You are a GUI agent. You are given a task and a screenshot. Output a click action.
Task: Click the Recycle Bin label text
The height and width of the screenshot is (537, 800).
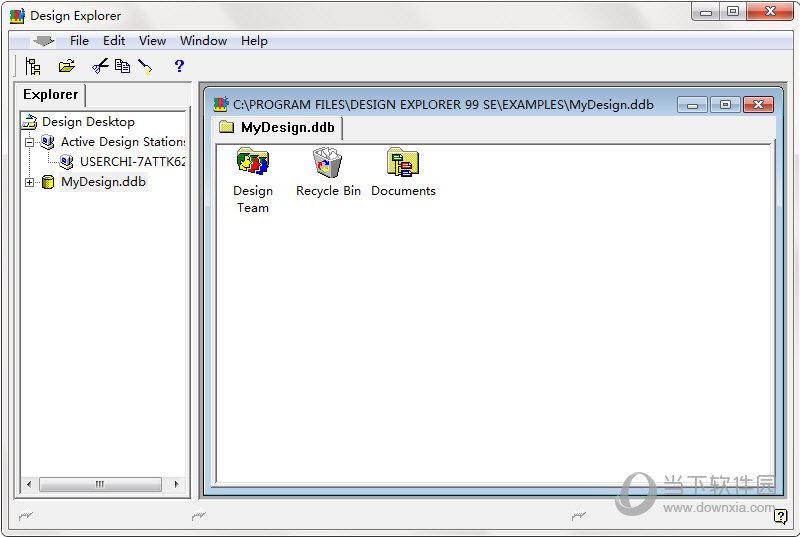(x=328, y=191)
